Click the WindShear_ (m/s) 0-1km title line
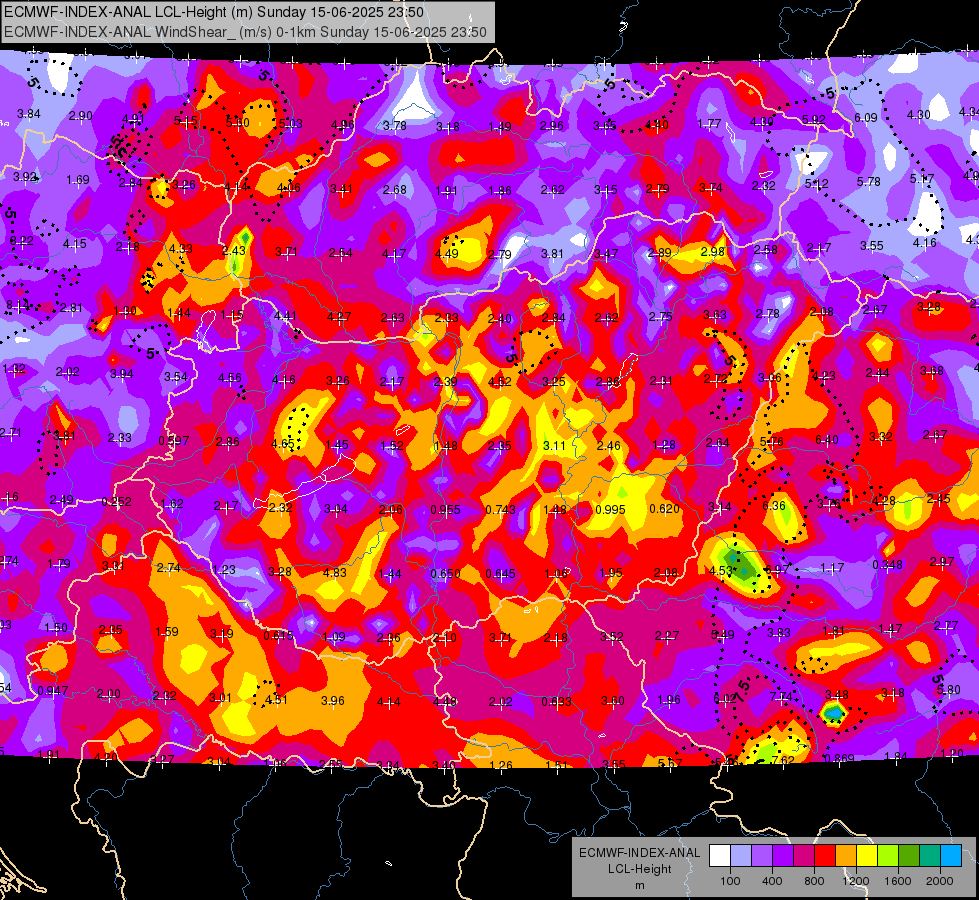The width and height of the screenshot is (979, 900). point(245,32)
